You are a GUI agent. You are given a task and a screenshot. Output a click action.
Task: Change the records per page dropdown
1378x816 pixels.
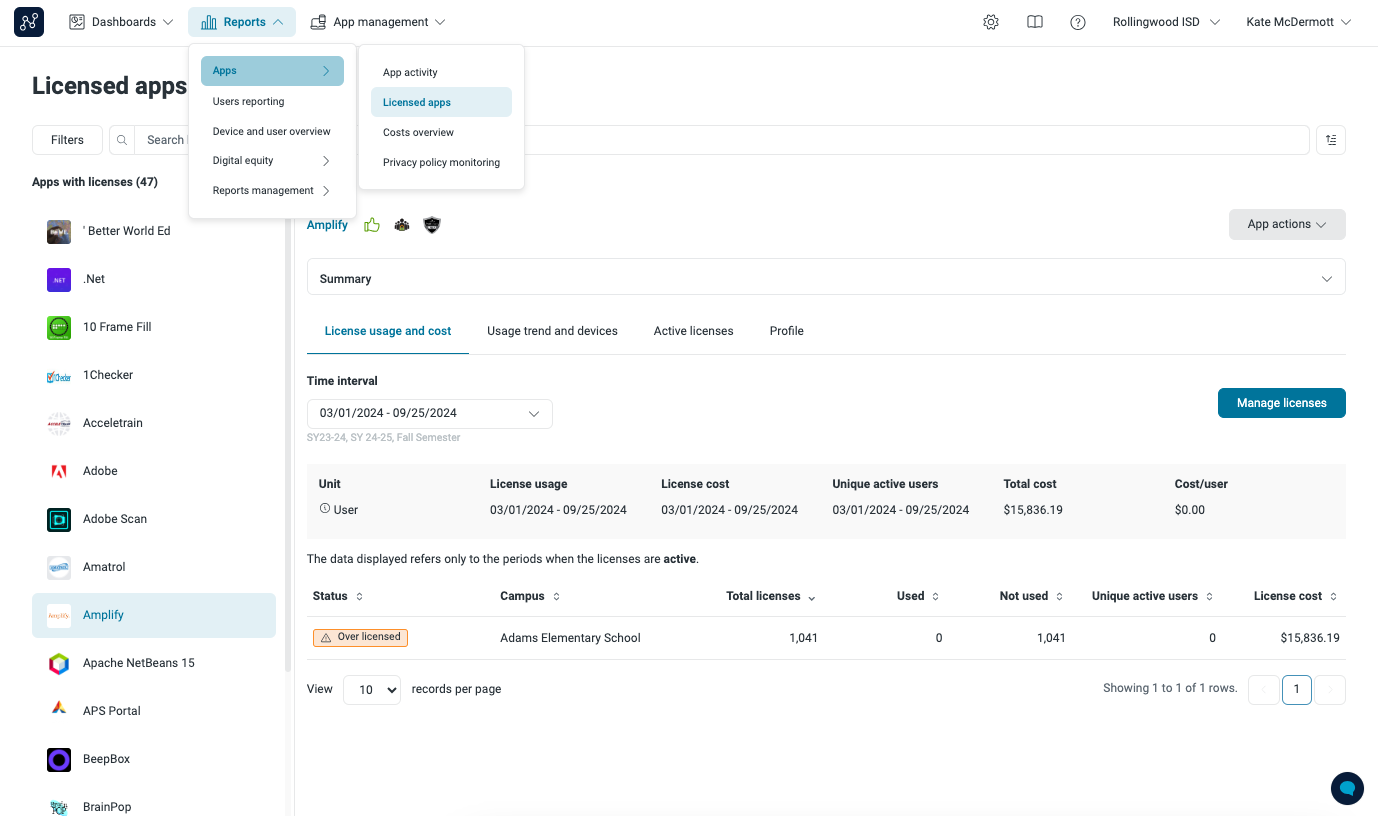pyautogui.click(x=372, y=690)
